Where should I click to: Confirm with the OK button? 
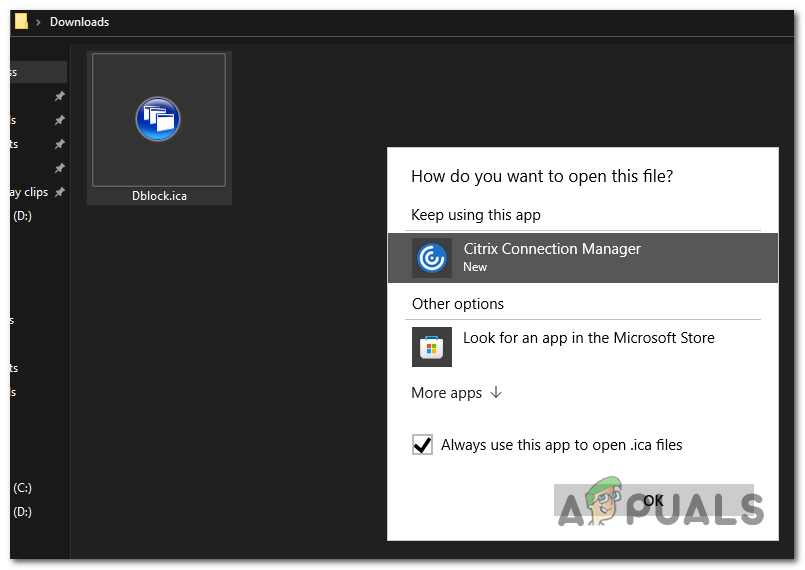pyautogui.click(x=653, y=501)
